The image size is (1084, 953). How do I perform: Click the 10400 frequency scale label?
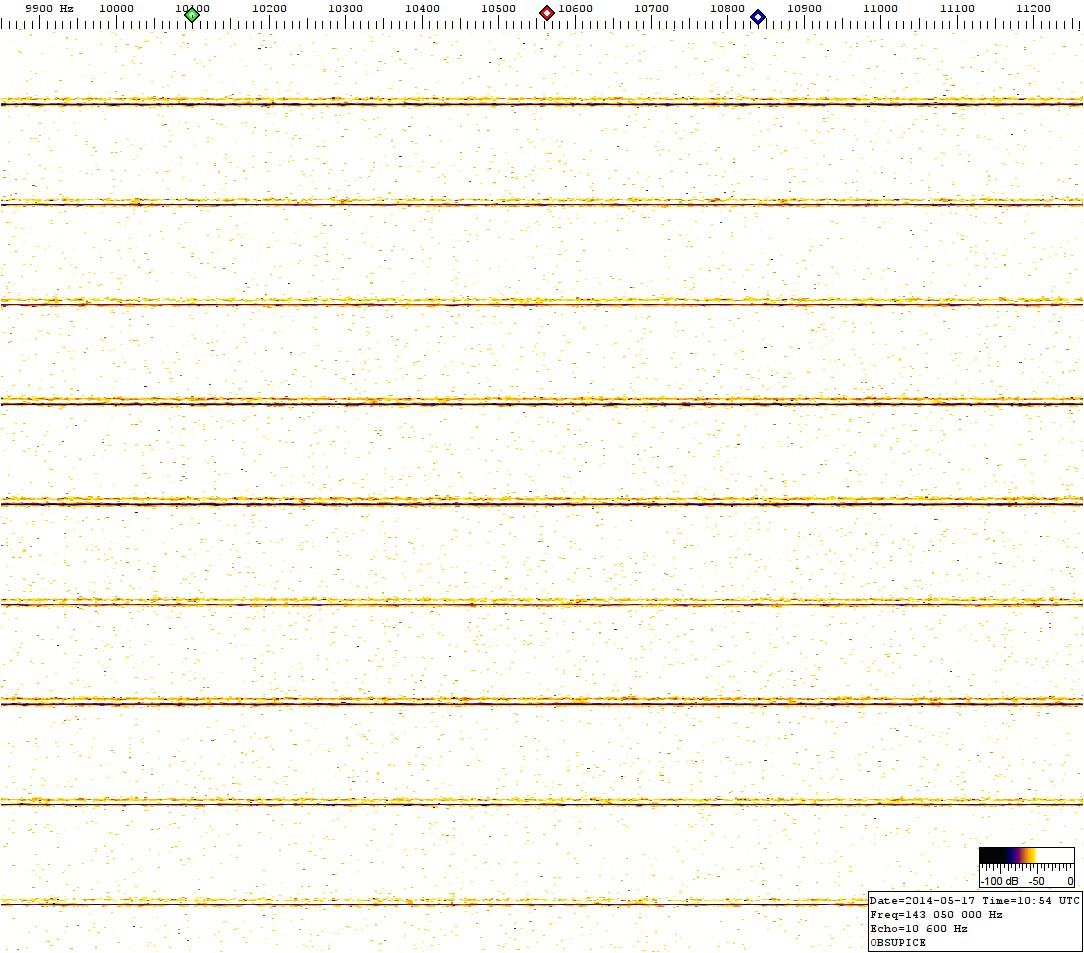pos(422,8)
